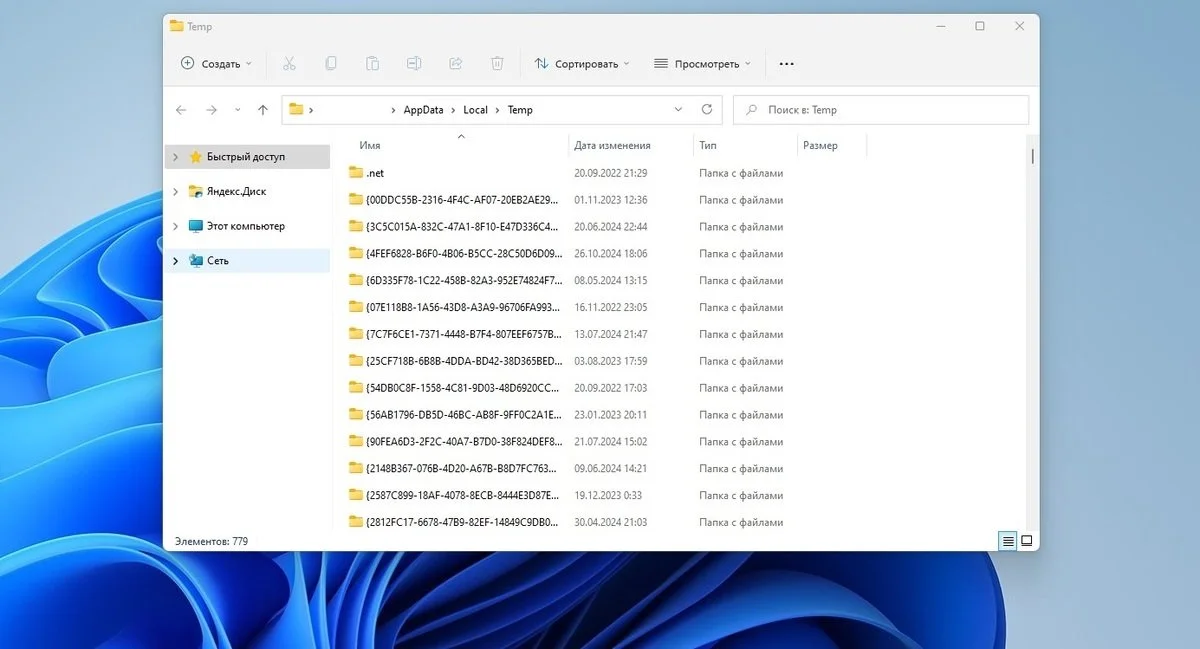Screen dimensions: 1200x649
Task: Click the Cut scissors icon
Action: coord(289,63)
